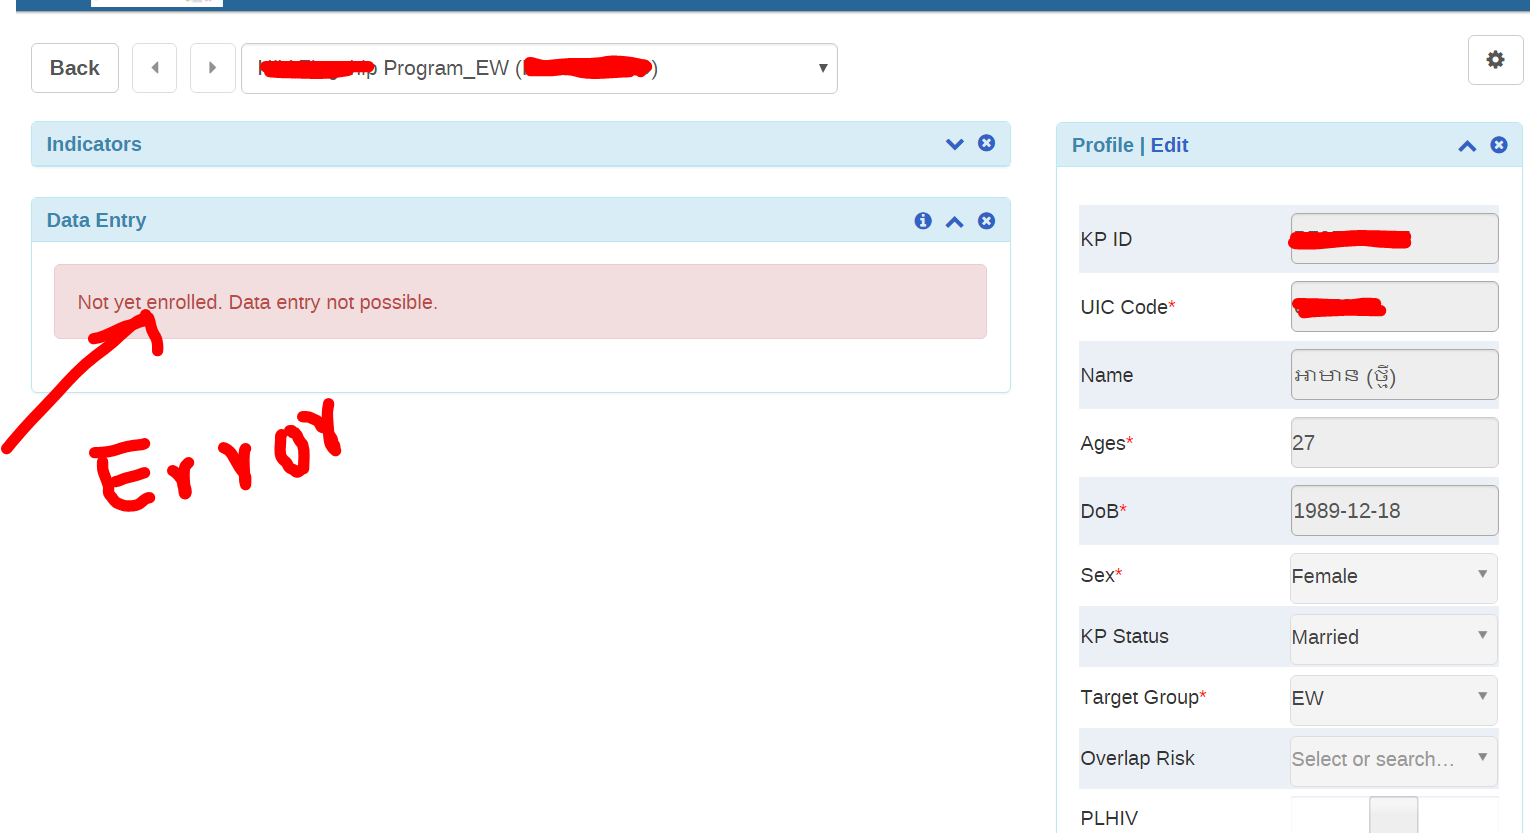Image resolution: width=1530 pixels, height=833 pixels.
Task: Go to the previous record arrow
Action: click(x=155, y=68)
